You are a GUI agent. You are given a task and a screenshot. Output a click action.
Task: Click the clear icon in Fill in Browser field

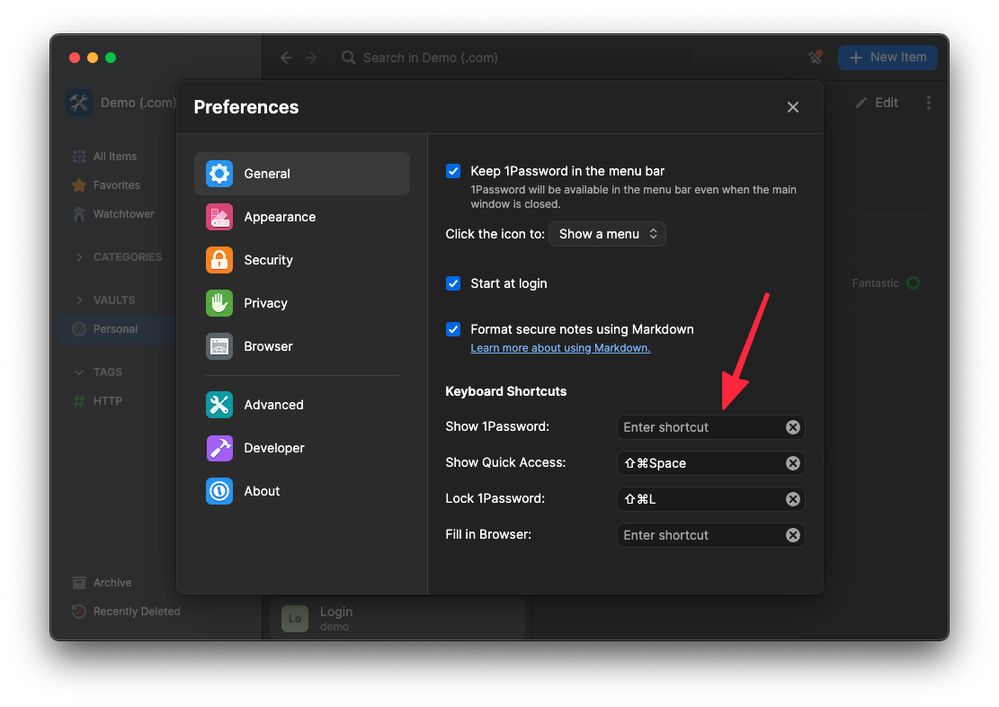(x=792, y=535)
